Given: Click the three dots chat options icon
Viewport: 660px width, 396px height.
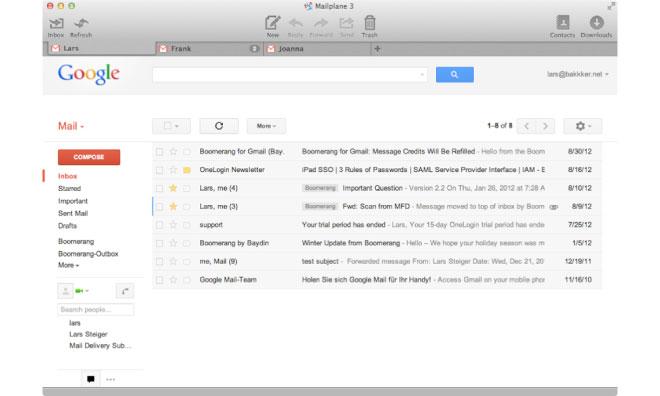Looking at the screenshot, I should [x=111, y=379].
